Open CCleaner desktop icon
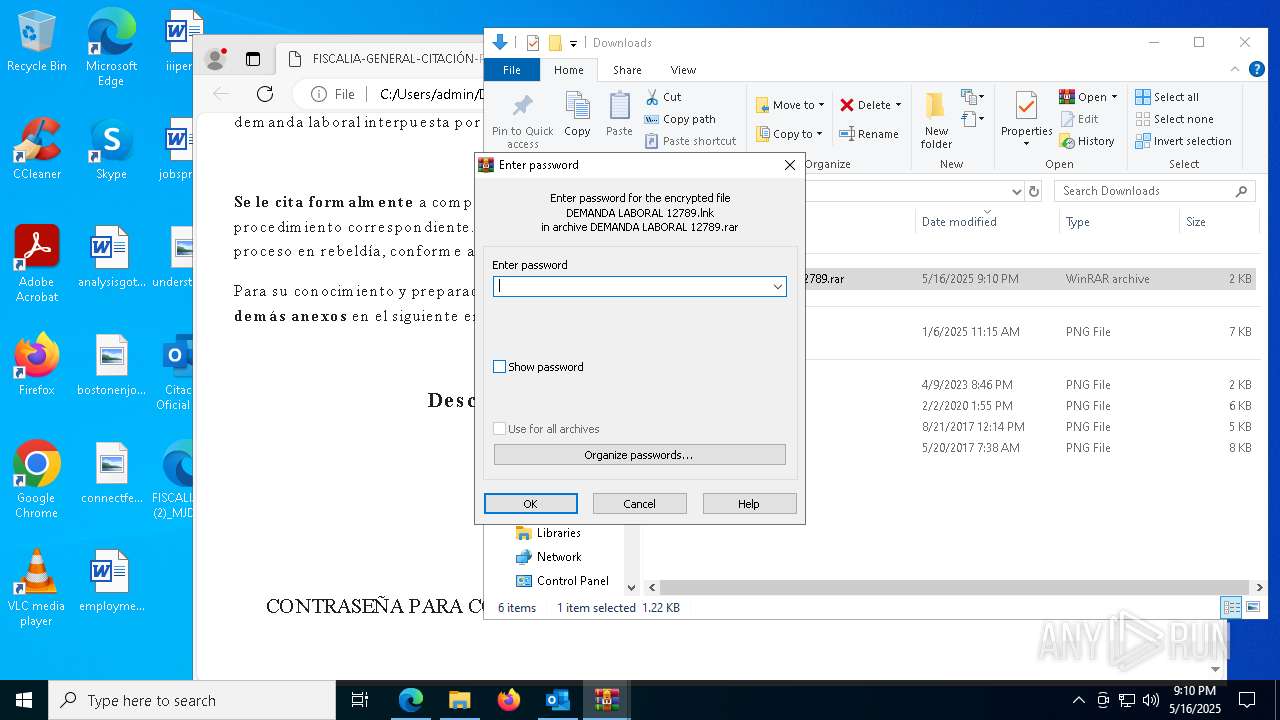Image resolution: width=1280 pixels, height=720 pixels. 37,149
